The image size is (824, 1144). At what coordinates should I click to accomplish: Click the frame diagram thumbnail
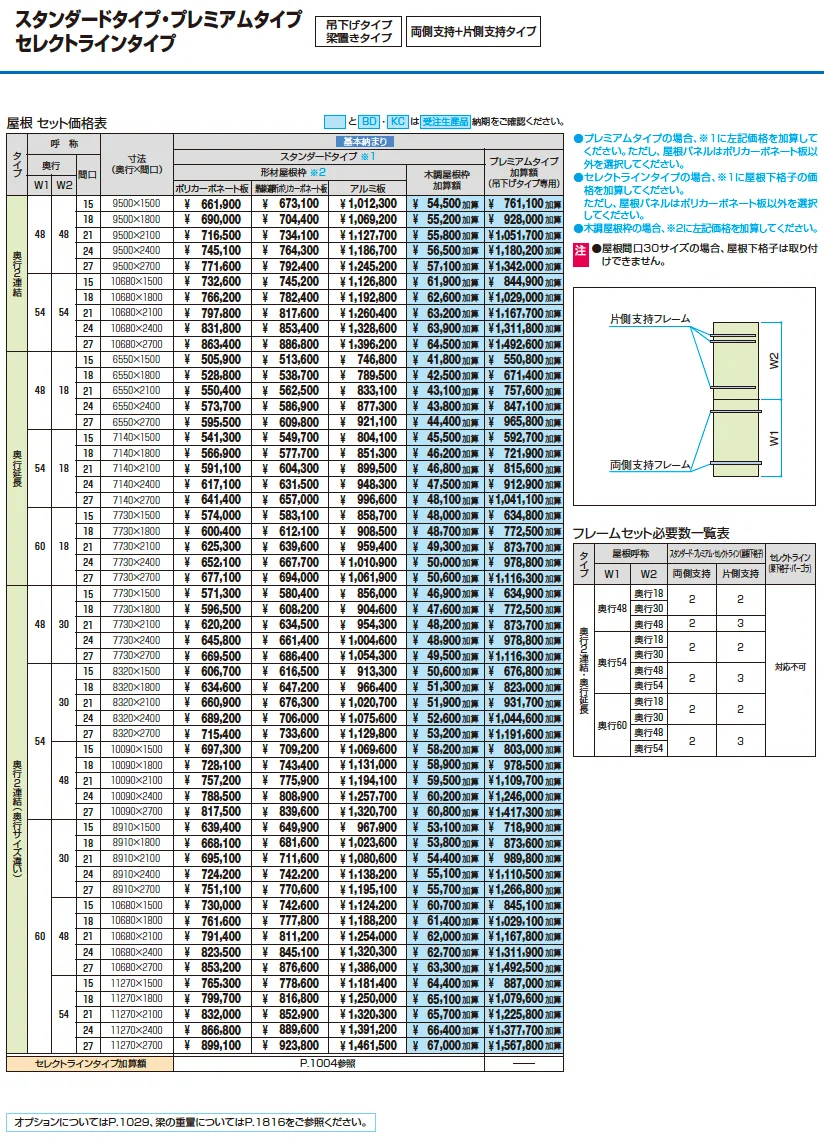coord(694,396)
